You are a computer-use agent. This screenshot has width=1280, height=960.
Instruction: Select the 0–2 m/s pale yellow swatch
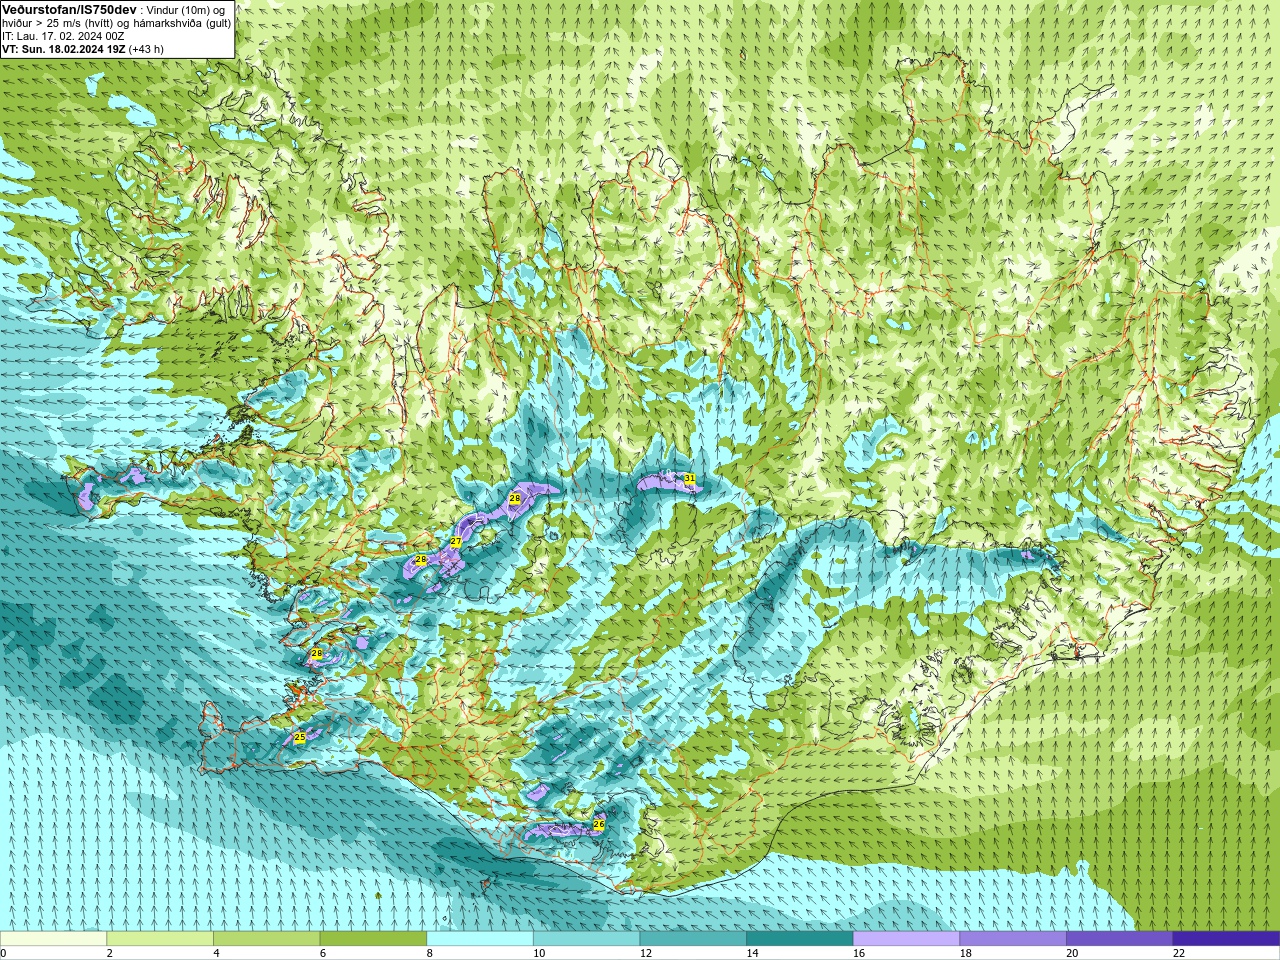point(53,939)
